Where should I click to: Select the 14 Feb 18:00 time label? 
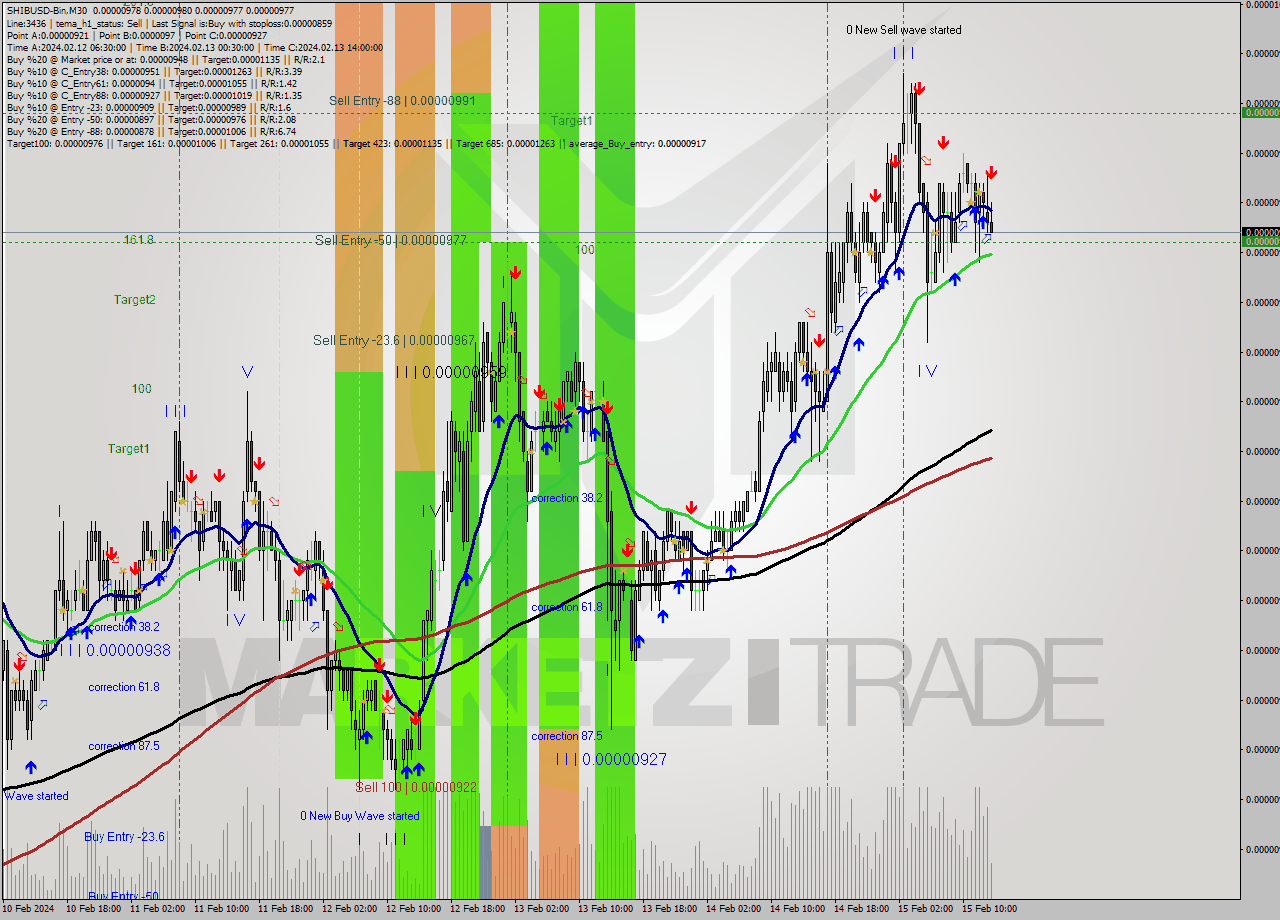point(861,909)
